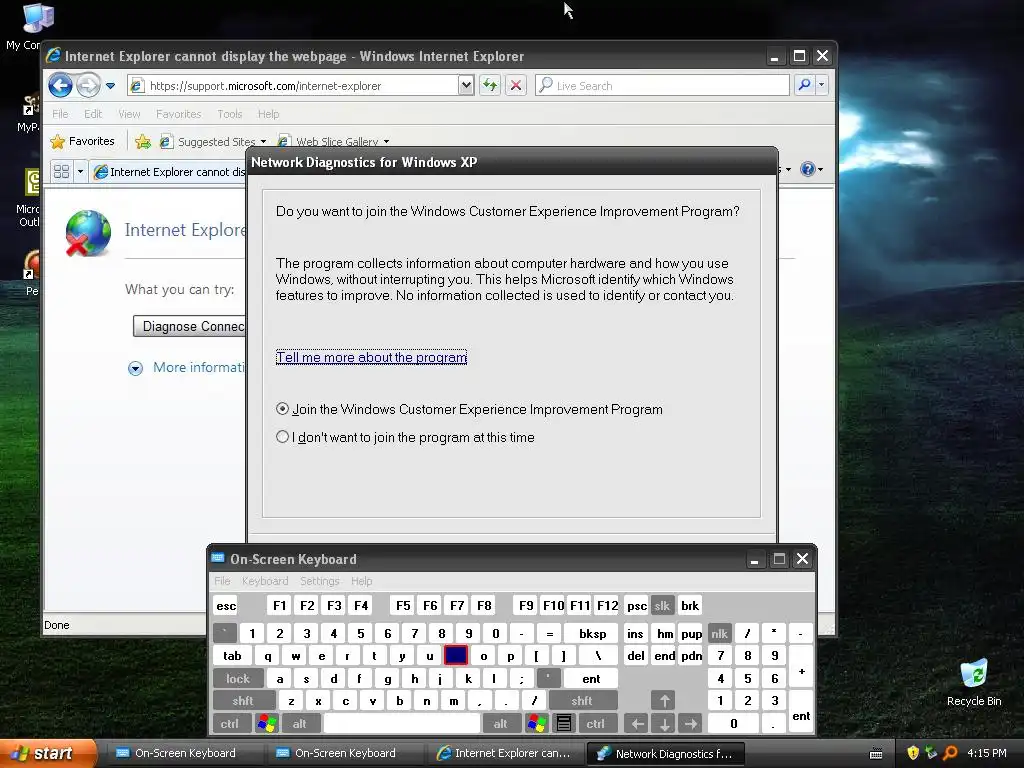The image size is (1024, 768).
Task: Click the Diagnose Connection Problems button
Action: point(189,326)
